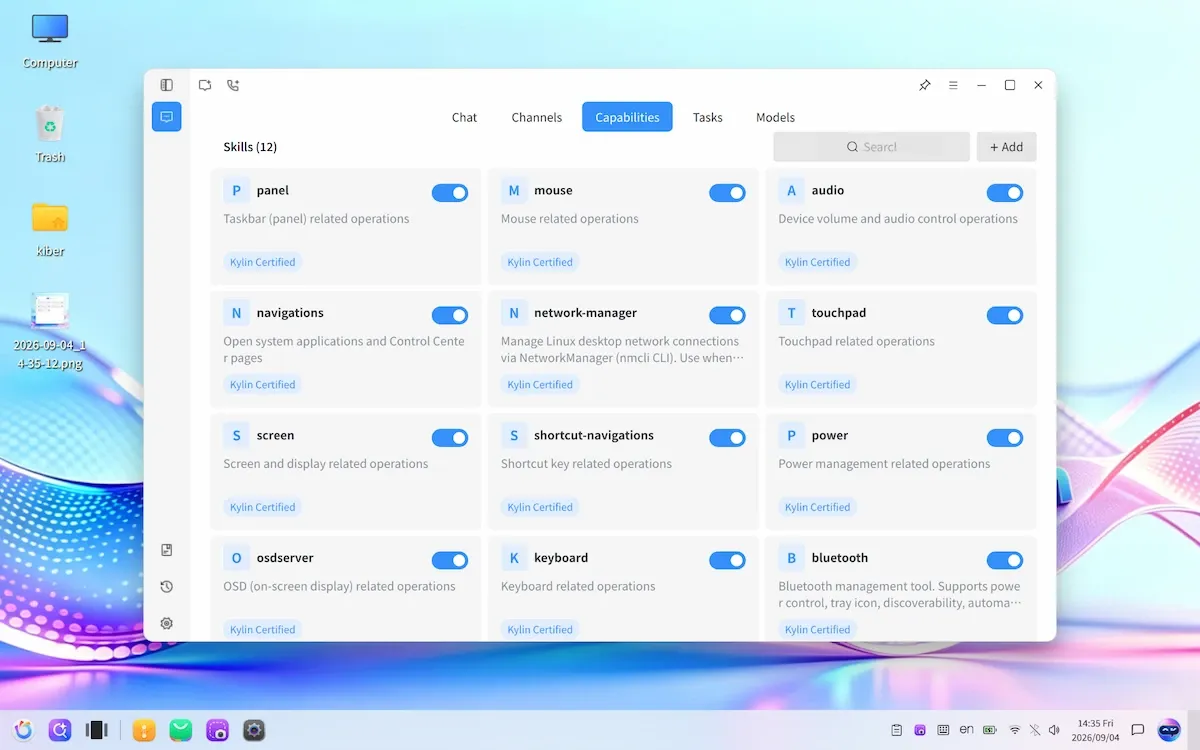Click the + Add skill button
This screenshot has width=1200, height=750.
[1007, 147]
